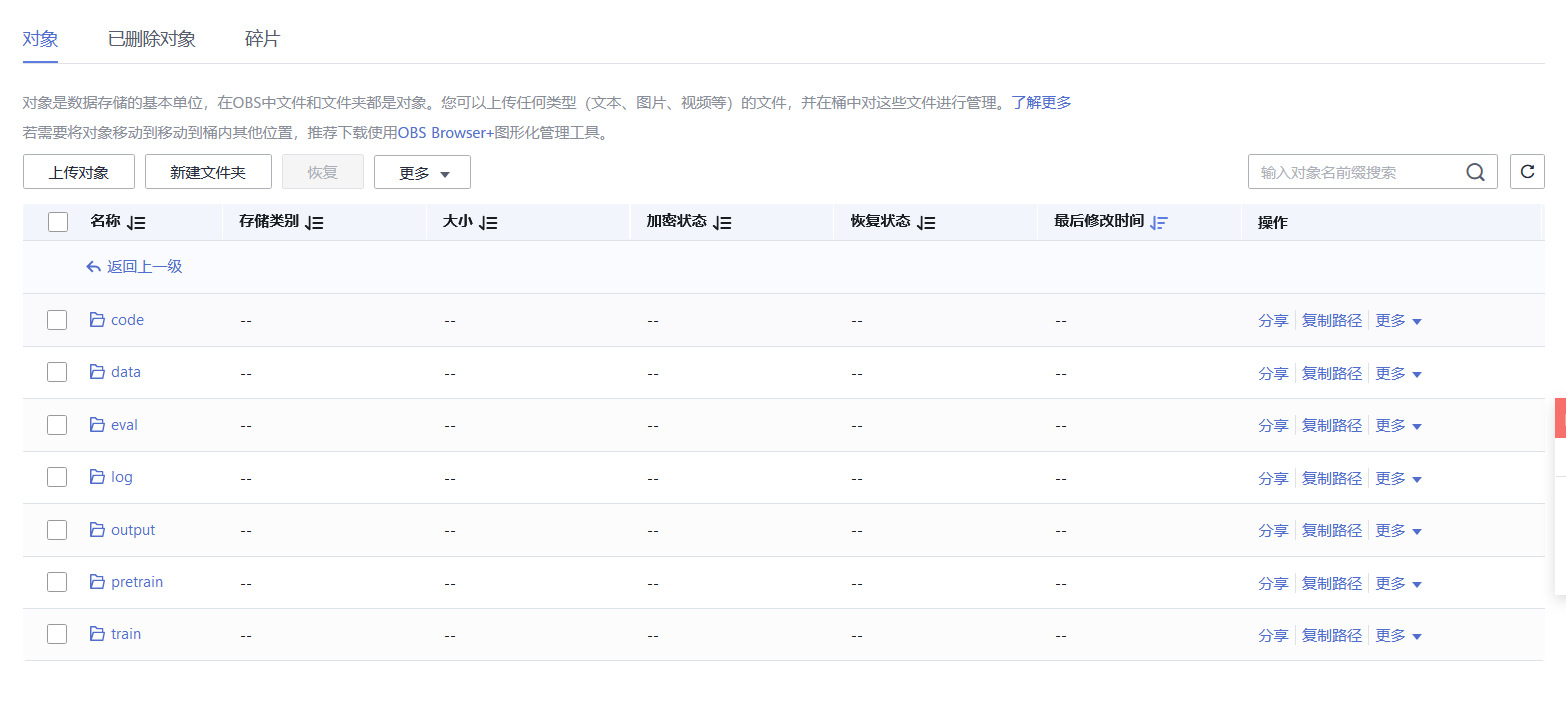Click the data folder icon

(97, 372)
